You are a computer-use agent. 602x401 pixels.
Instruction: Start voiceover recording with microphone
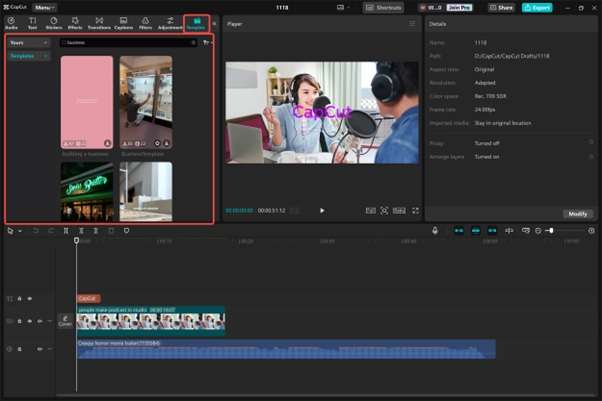pyautogui.click(x=435, y=230)
